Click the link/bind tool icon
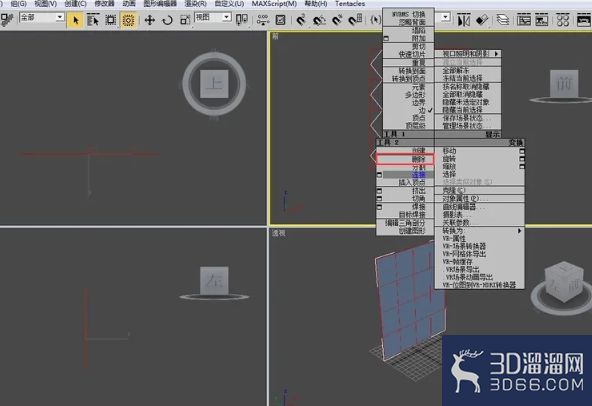The image size is (592, 406). click(6, 20)
